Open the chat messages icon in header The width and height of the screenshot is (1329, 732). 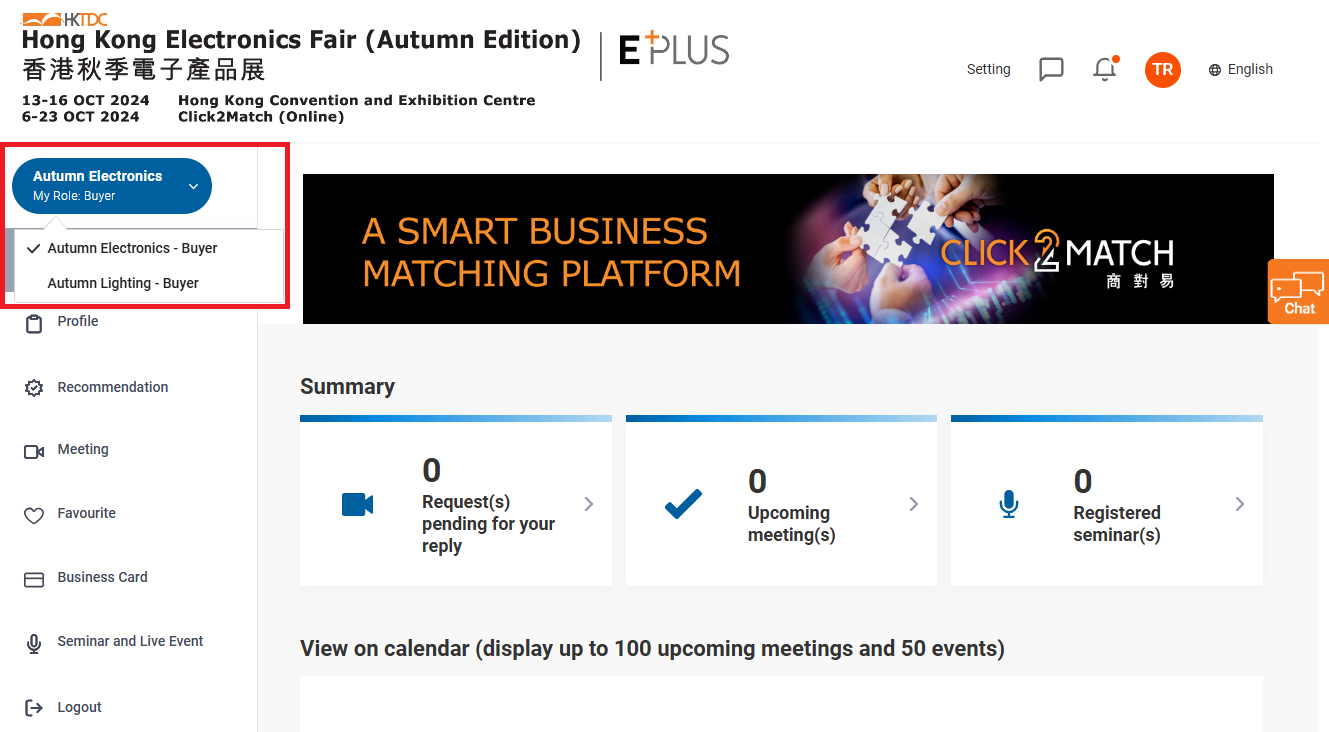(1051, 69)
